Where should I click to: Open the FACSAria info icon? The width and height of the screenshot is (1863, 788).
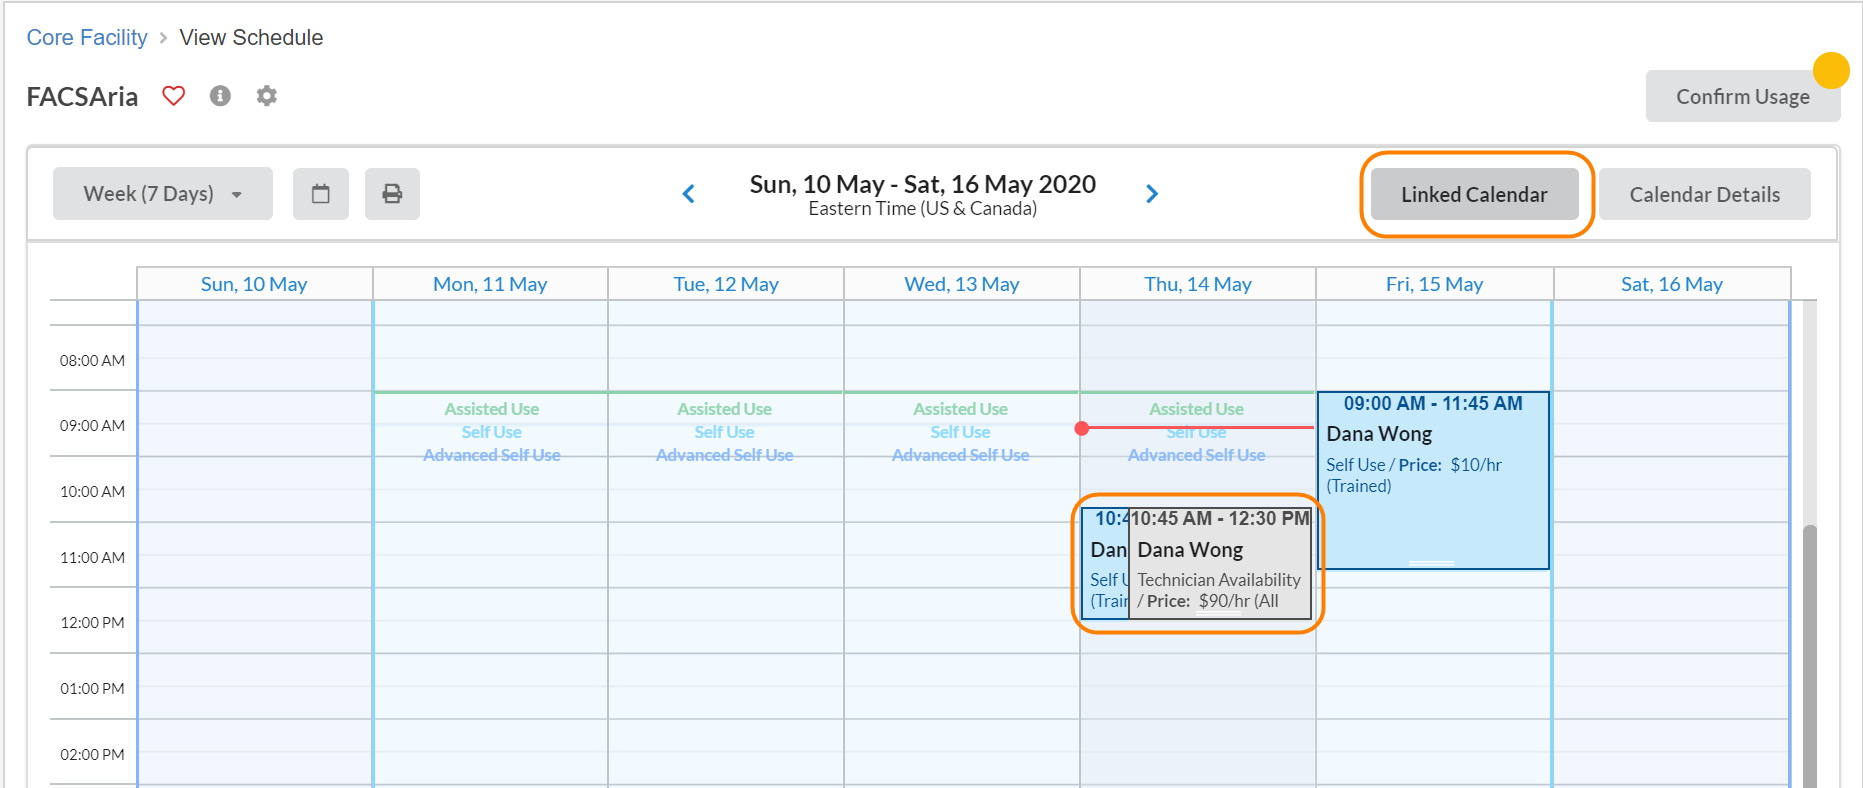[x=220, y=96]
